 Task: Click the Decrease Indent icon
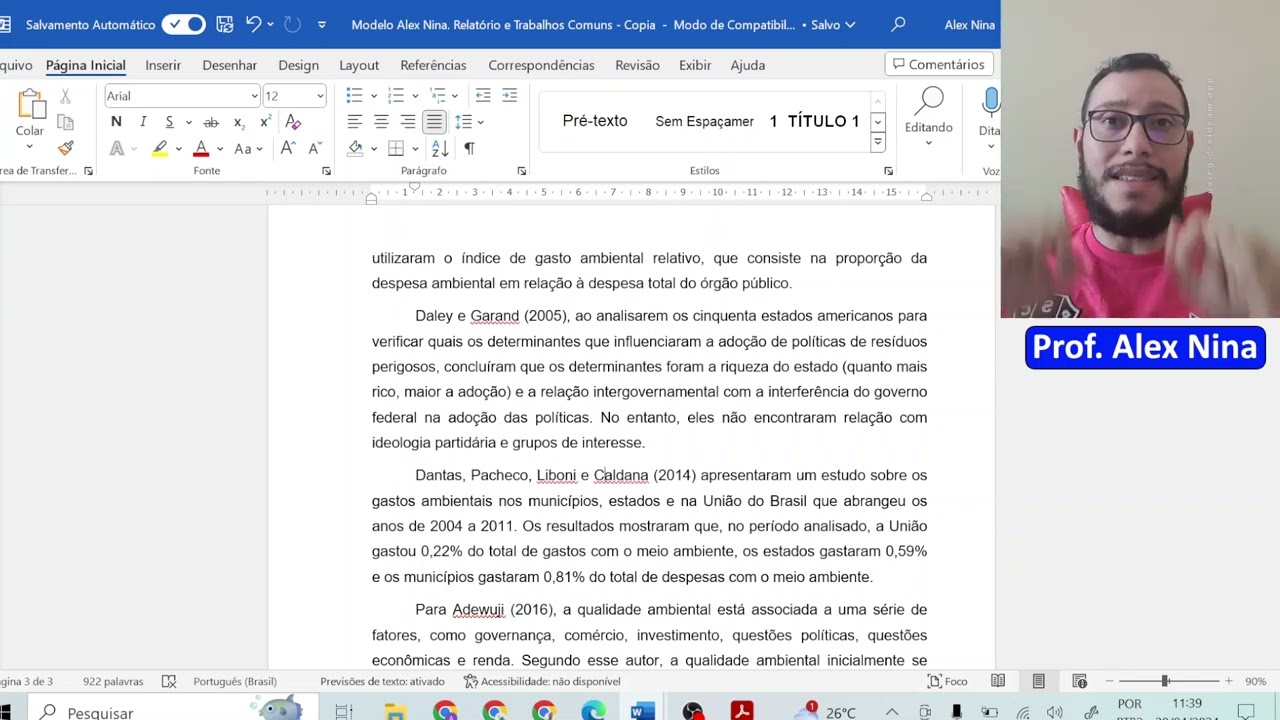coord(483,96)
